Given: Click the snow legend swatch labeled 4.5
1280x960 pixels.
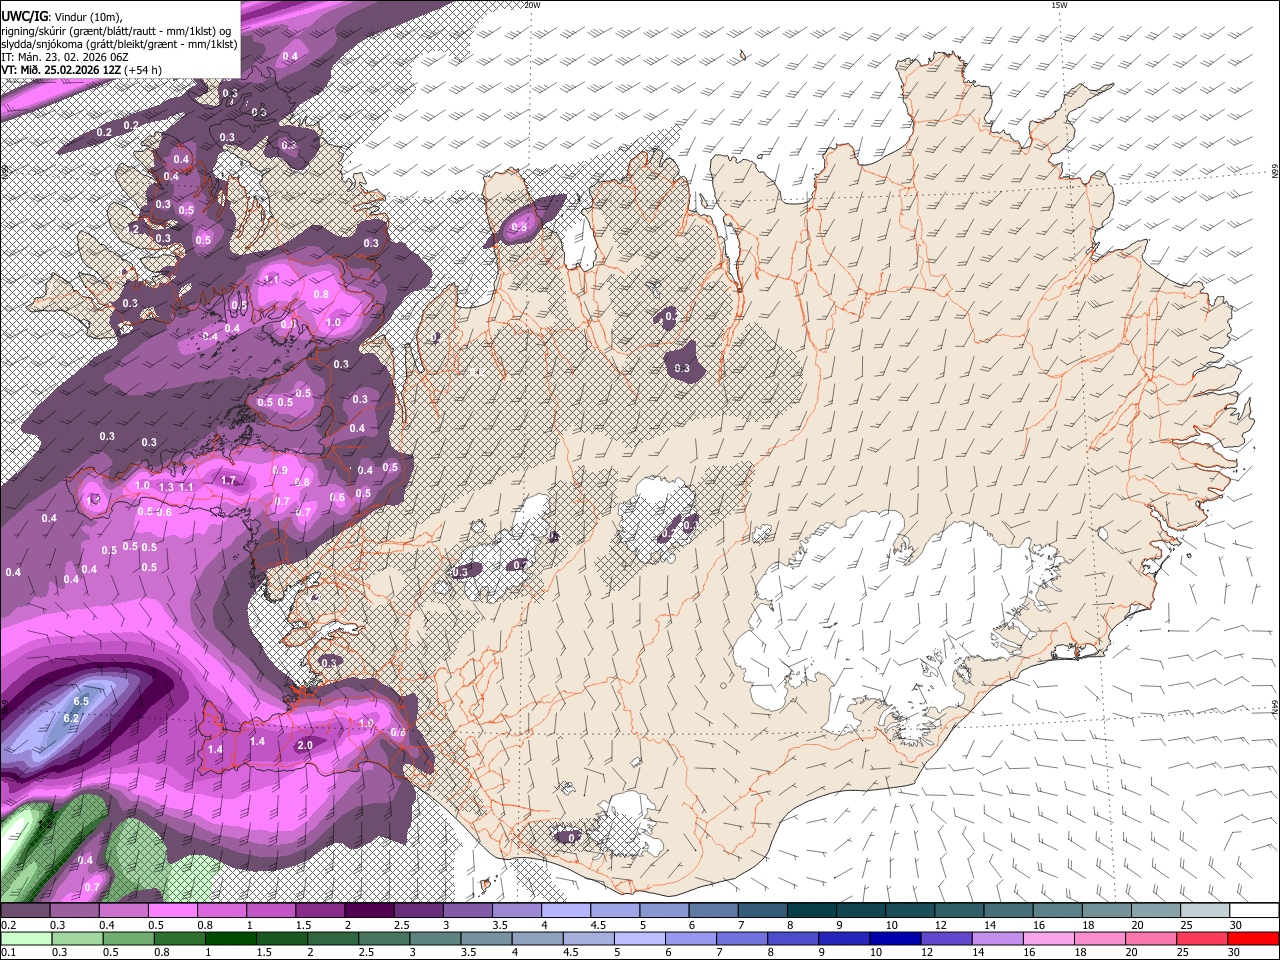Looking at the screenshot, I should click(x=614, y=911).
